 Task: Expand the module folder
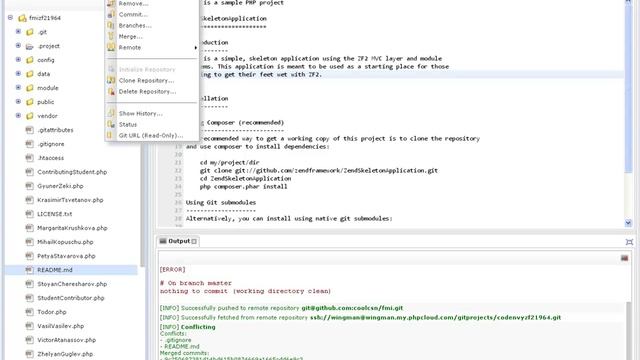(x=18, y=87)
